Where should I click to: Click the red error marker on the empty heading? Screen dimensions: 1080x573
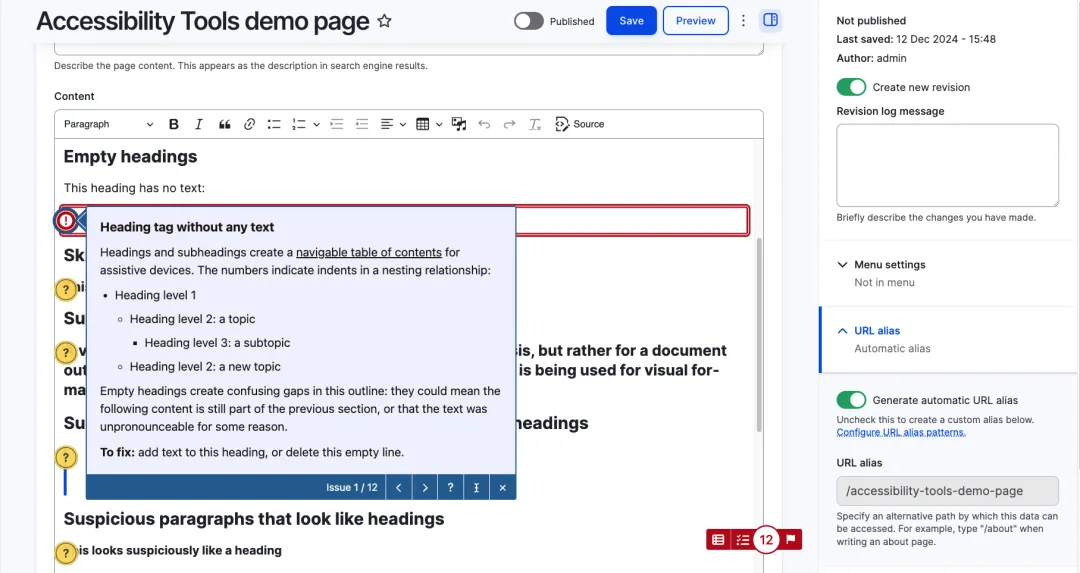point(65,220)
